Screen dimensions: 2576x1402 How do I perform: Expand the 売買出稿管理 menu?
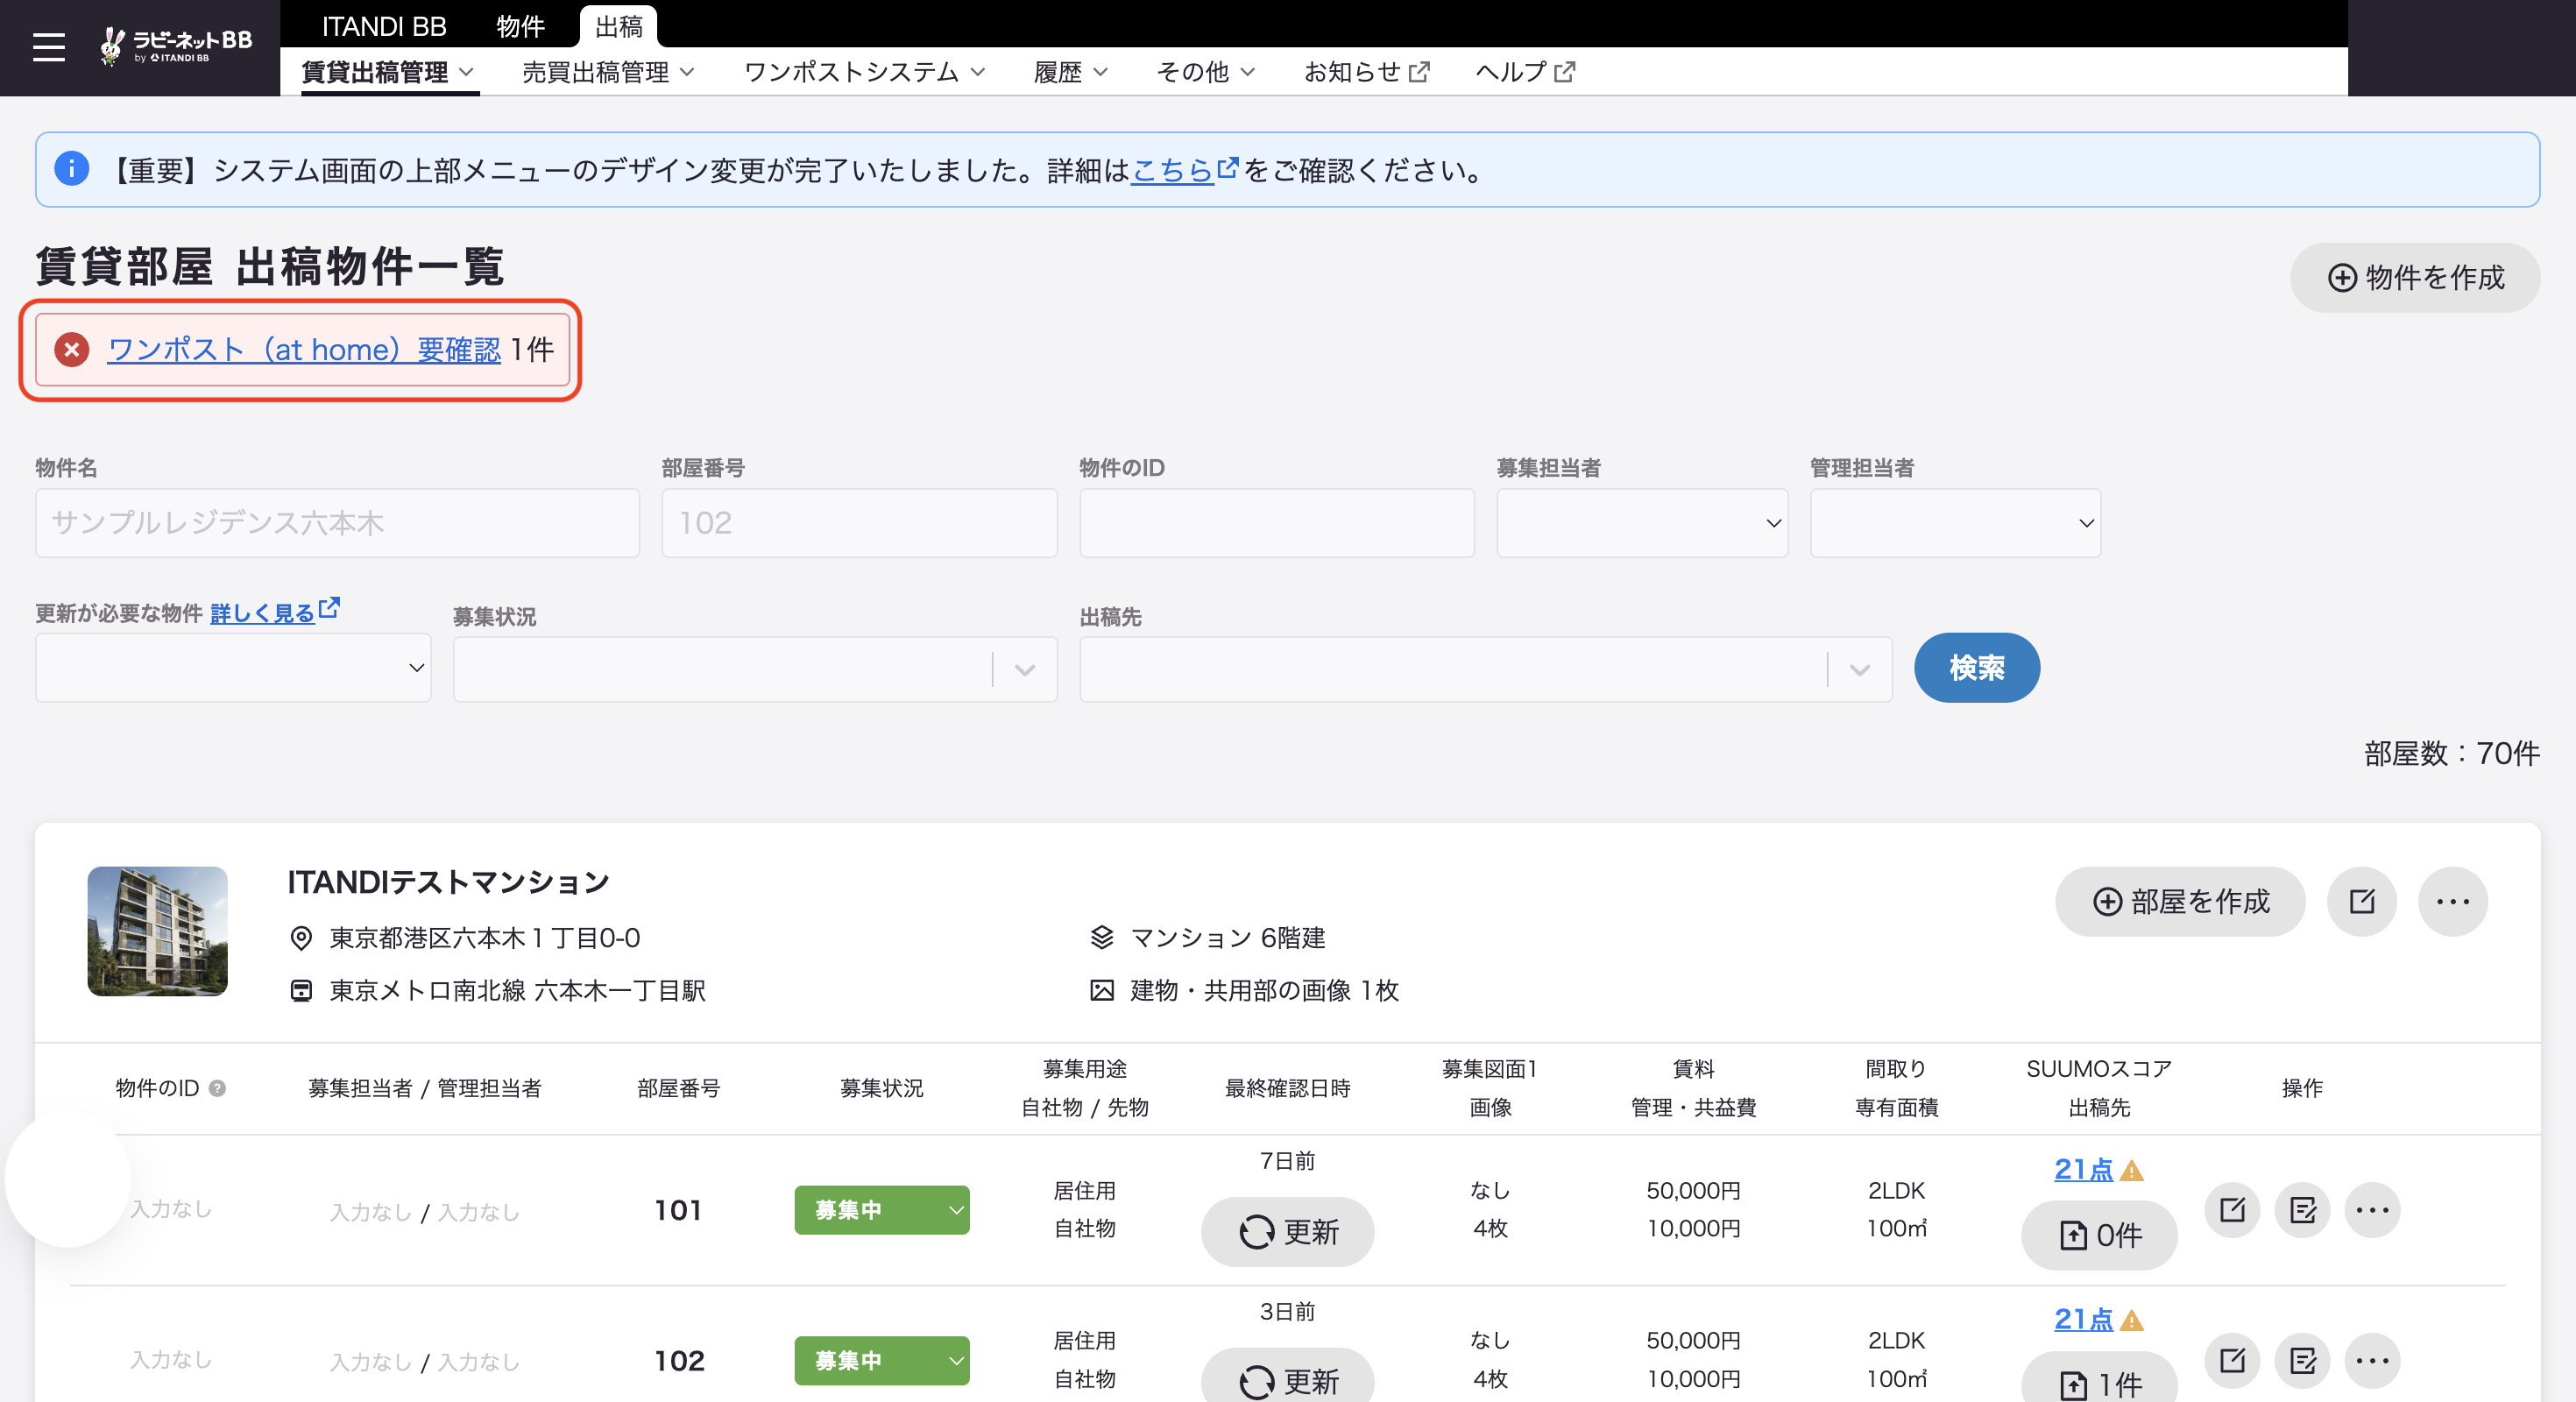[608, 72]
